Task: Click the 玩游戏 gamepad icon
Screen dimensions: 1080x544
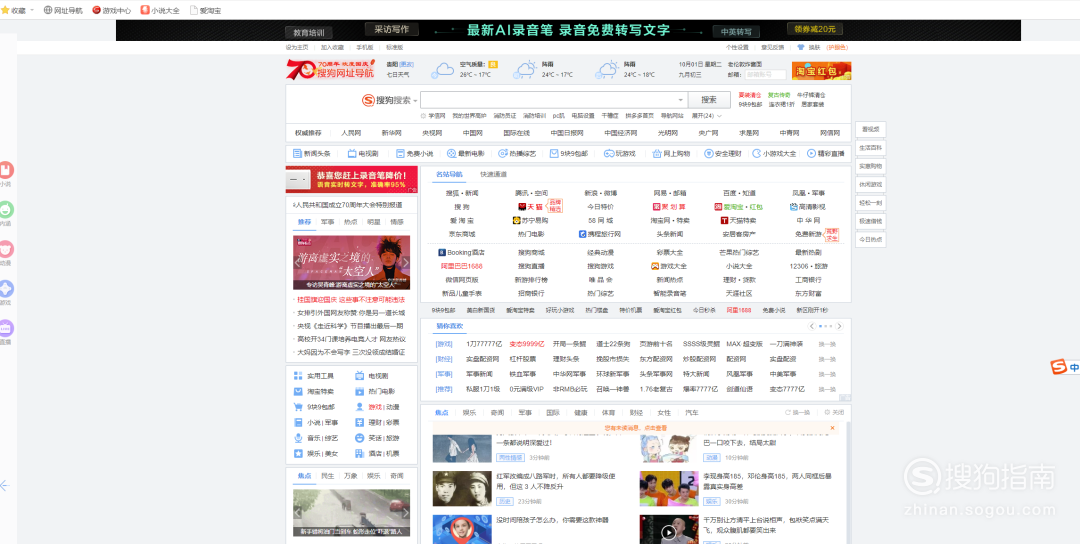Action: [609, 154]
